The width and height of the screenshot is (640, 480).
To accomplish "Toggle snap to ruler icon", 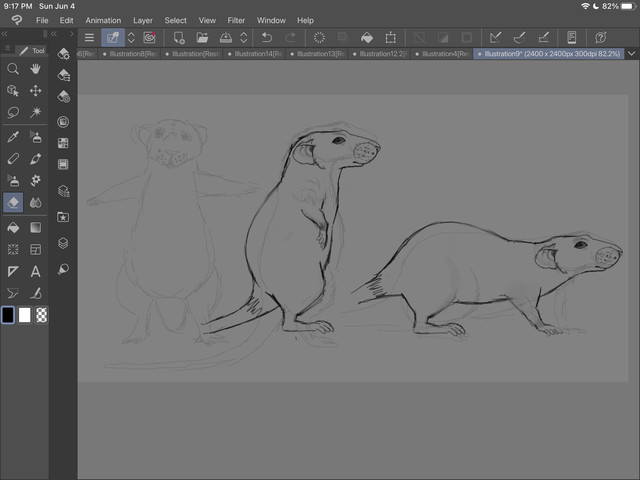I will [x=496, y=38].
